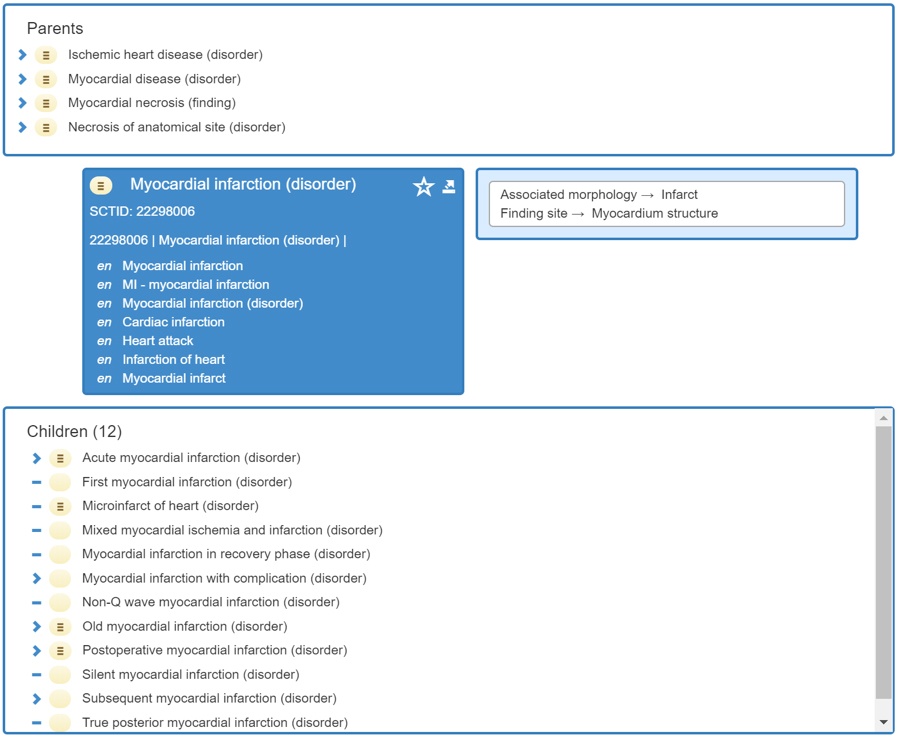Screen dimensions: 898x739
Task: Click the MI - myocardial infarction synonym
Action: [x=195, y=285]
